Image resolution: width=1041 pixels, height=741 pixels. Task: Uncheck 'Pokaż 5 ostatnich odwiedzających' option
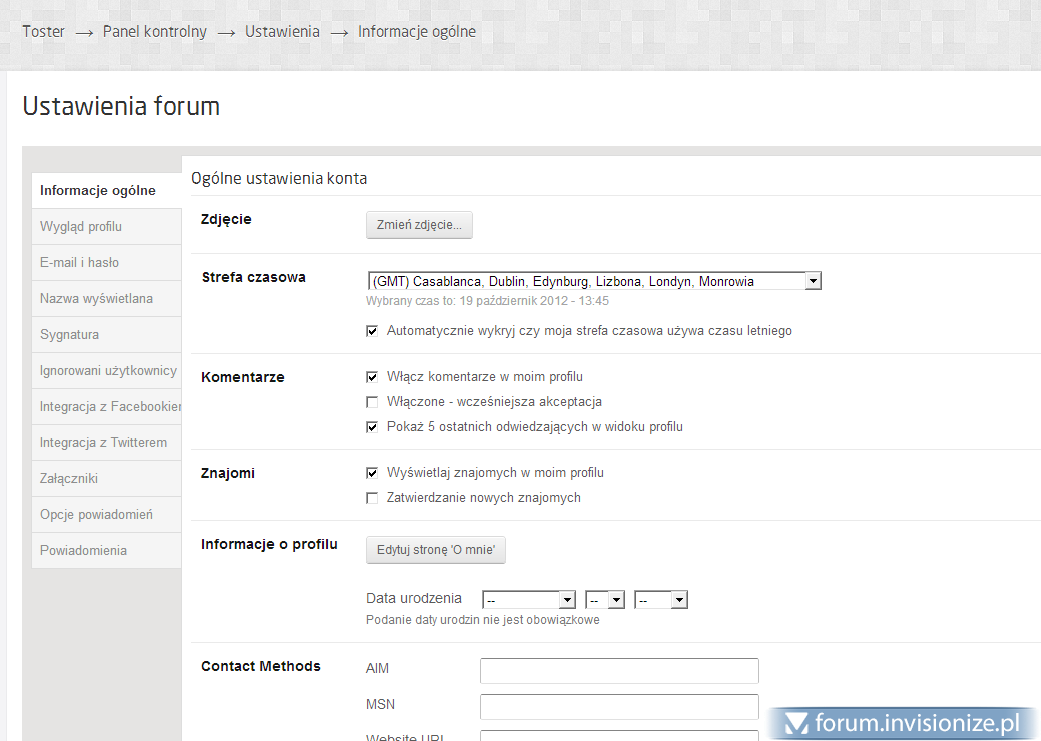(373, 427)
